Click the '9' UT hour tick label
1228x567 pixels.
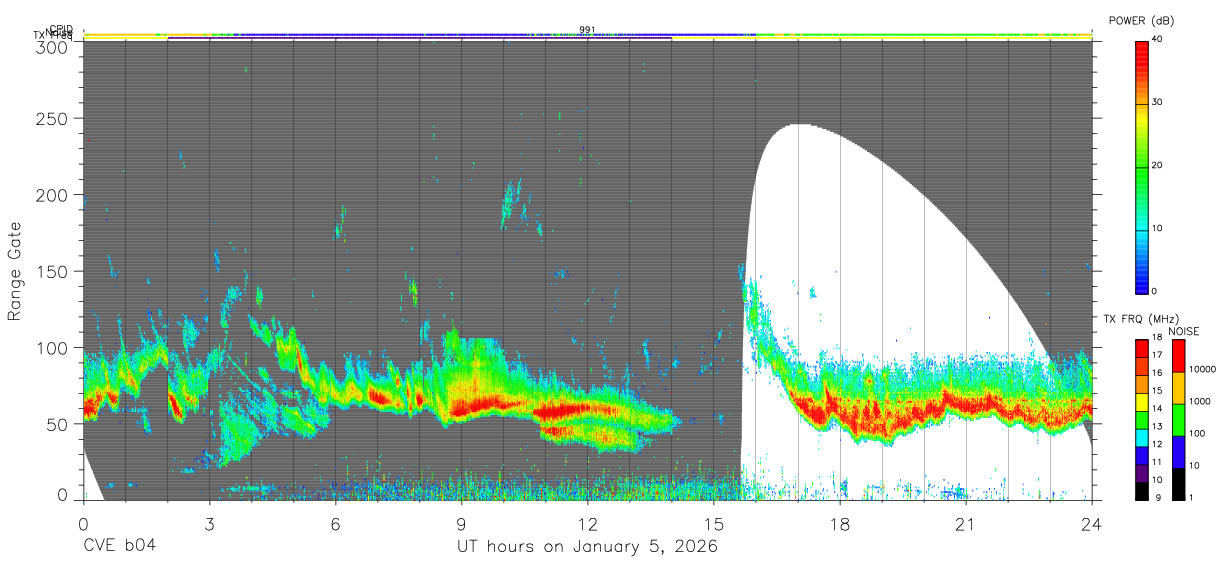point(461,524)
